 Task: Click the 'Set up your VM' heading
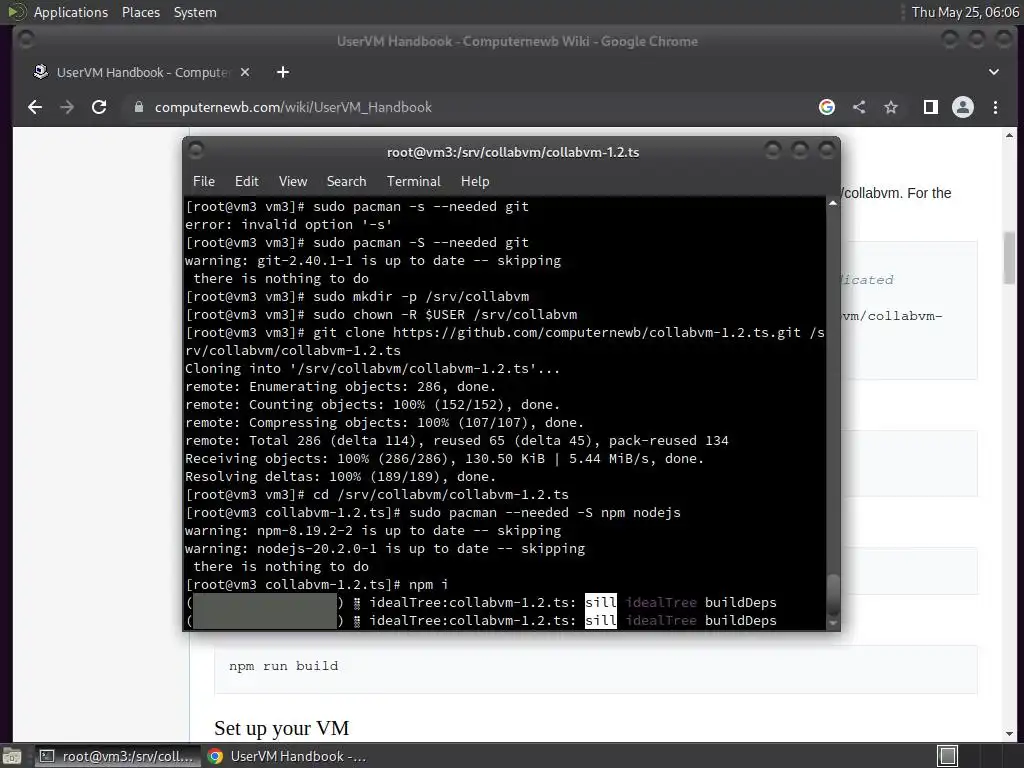(281, 728)
